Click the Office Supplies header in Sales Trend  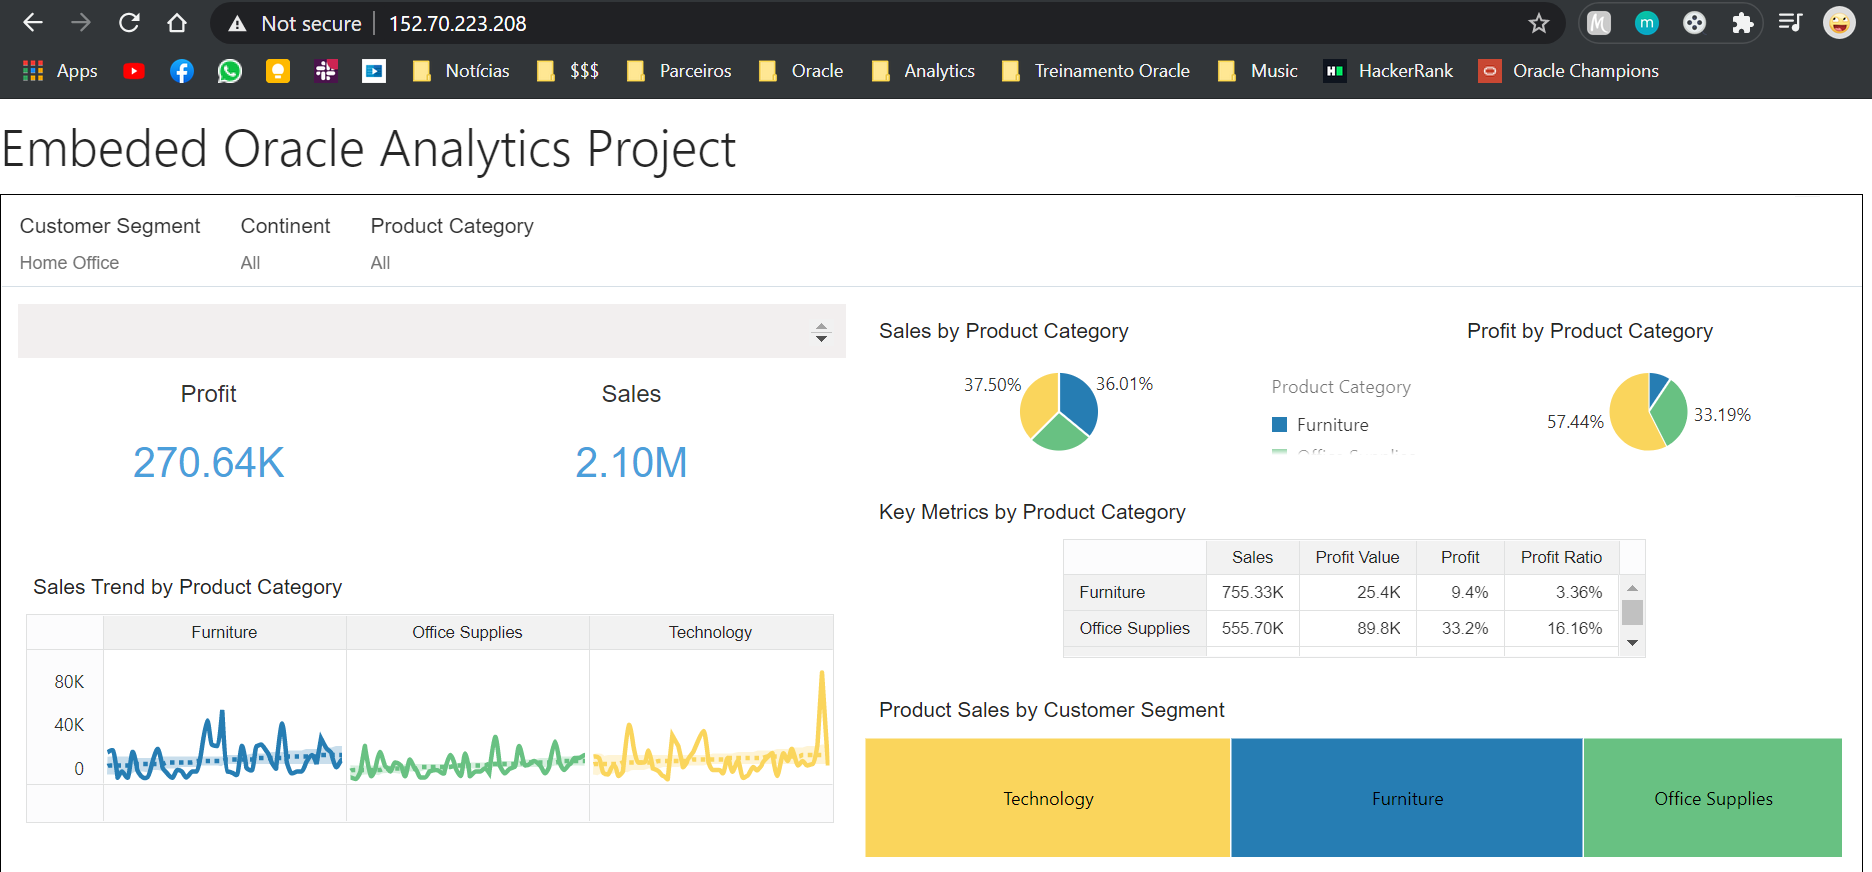coord(467,632)
